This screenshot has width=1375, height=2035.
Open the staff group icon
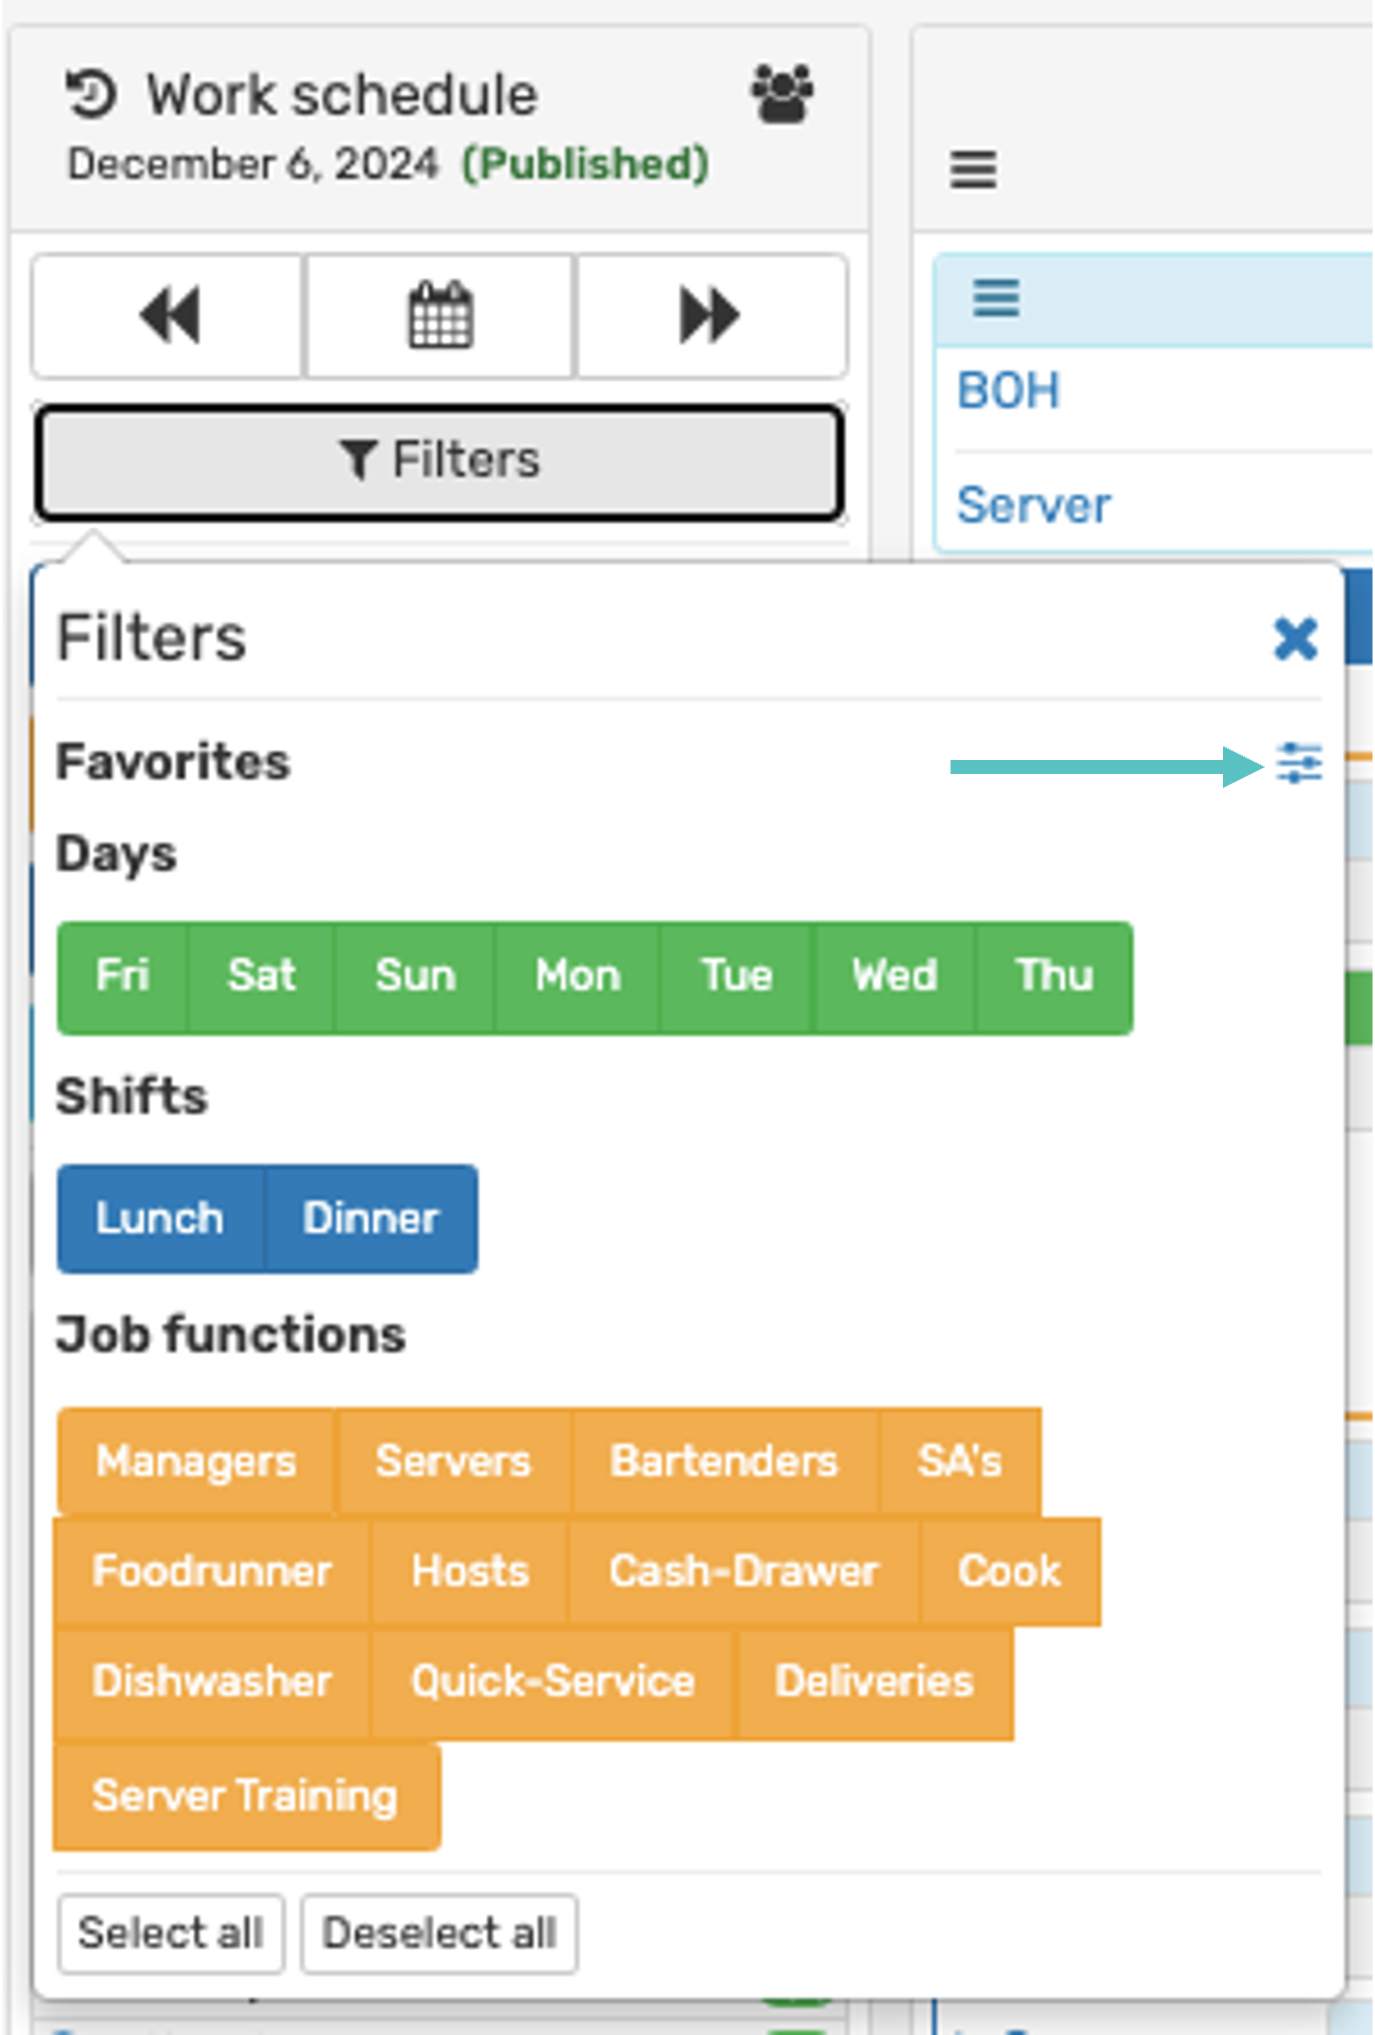[x=782, y=95]
